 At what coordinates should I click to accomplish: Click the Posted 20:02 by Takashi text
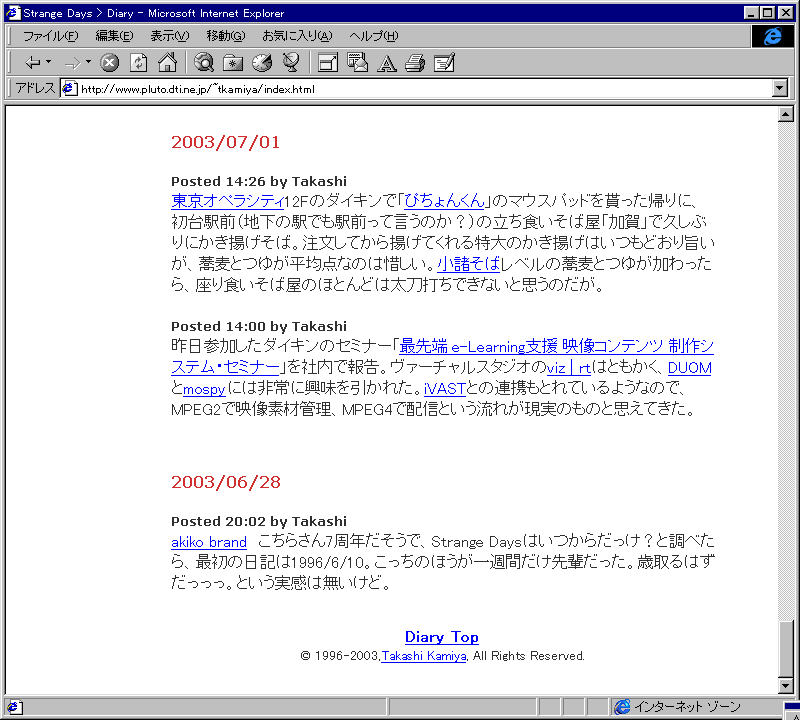[x=259, y=521]
